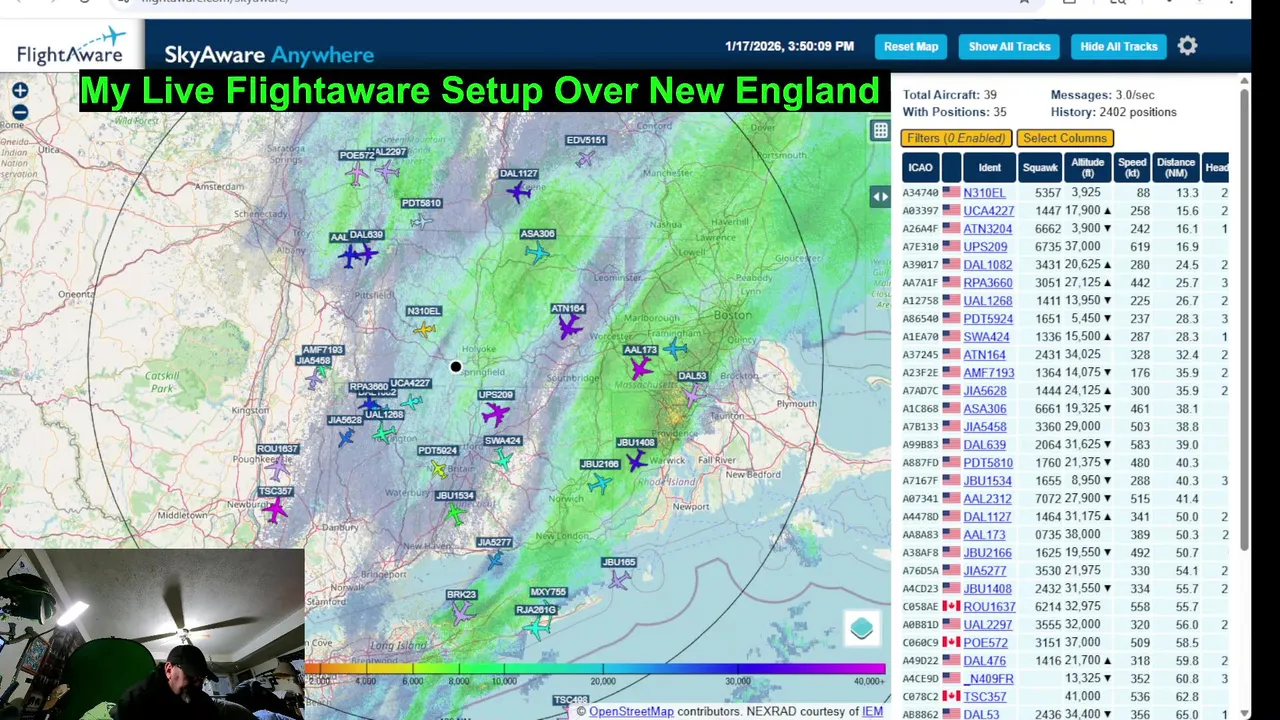The image size is (1280, 720).
Task: Expand the Filters panel
Action: (957, 138)
